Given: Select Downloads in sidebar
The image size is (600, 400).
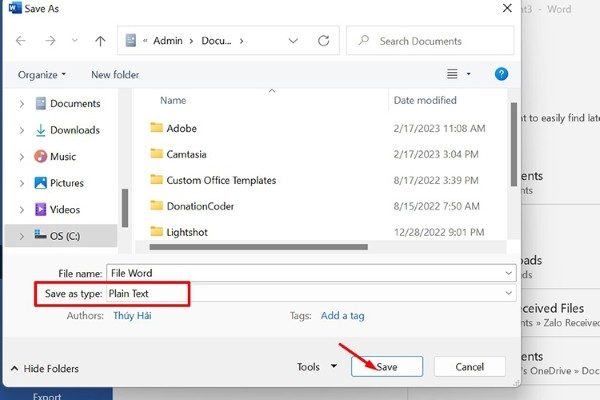Looking at the screenshot, I should coord(67,130).
